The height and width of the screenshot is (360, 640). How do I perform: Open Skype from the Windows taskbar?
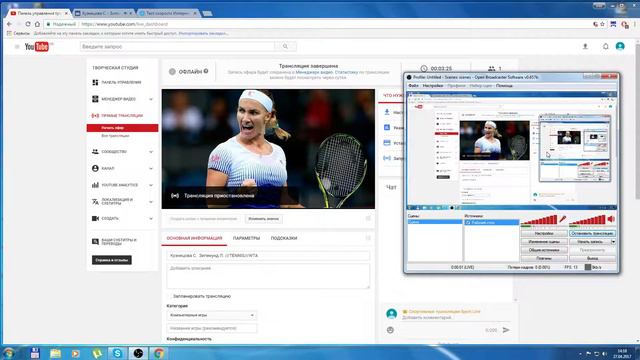tap(117, 353)
